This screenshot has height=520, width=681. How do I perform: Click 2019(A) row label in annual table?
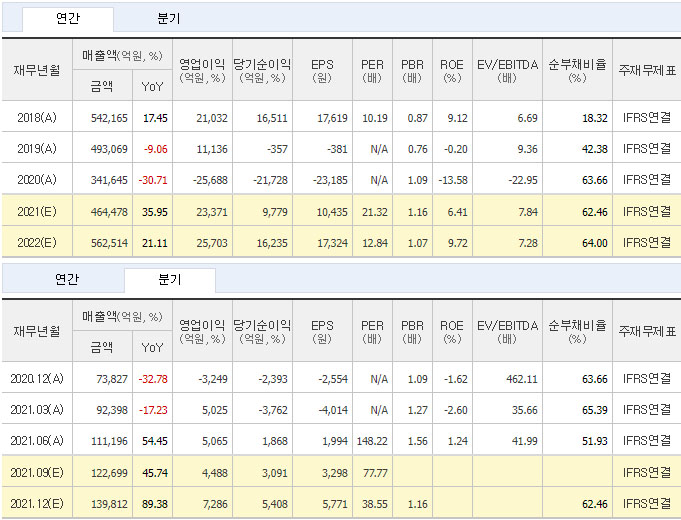(37, 149)
